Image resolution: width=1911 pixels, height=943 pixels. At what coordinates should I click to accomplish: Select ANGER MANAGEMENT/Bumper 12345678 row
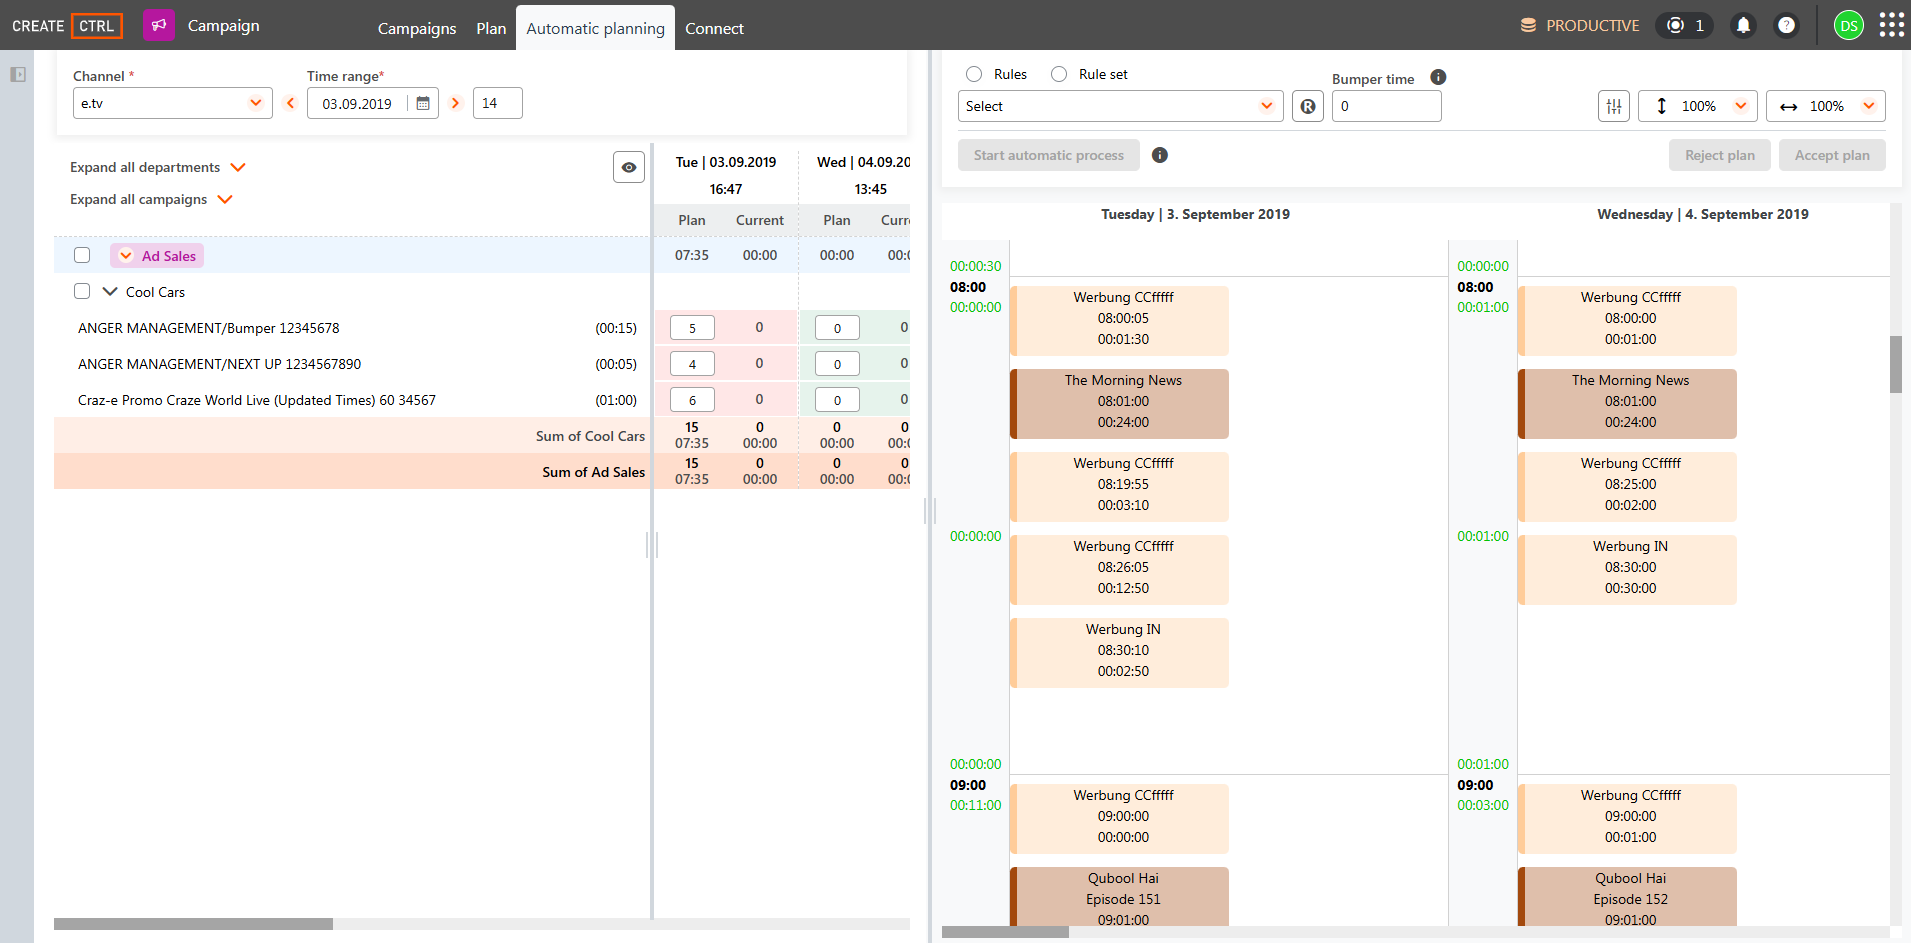[x=352, y=327]
